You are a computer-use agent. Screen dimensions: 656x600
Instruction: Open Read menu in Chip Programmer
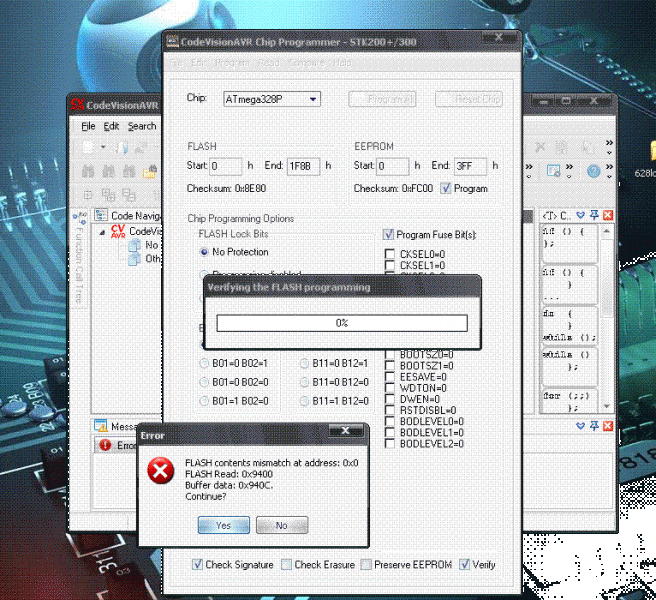269,63
